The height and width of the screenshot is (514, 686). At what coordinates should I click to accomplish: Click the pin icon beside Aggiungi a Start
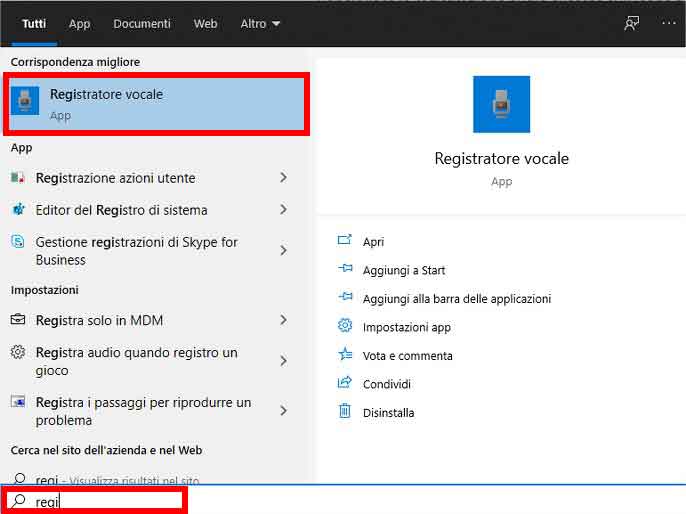coord(345,268)
